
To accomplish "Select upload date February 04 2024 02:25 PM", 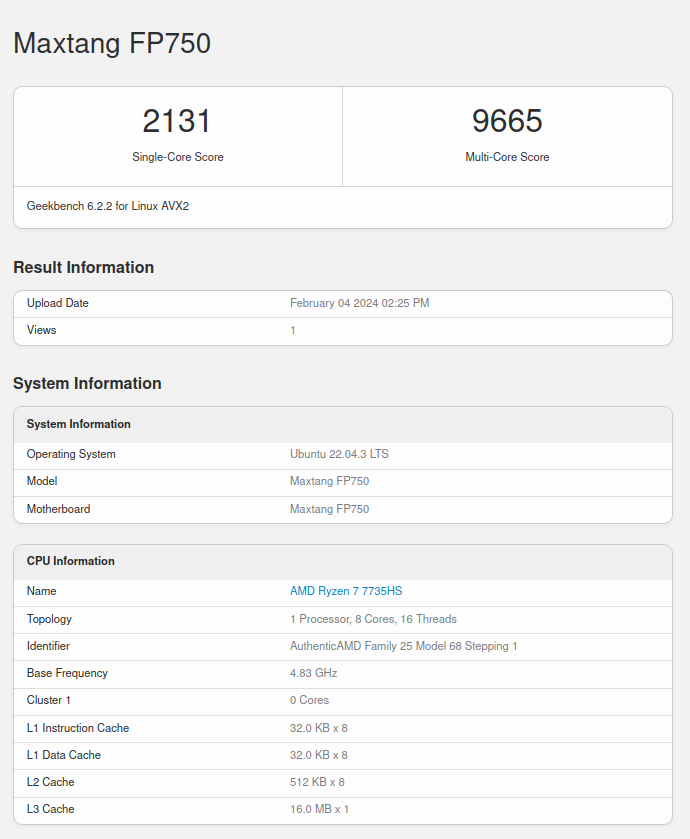I will 359,303.
